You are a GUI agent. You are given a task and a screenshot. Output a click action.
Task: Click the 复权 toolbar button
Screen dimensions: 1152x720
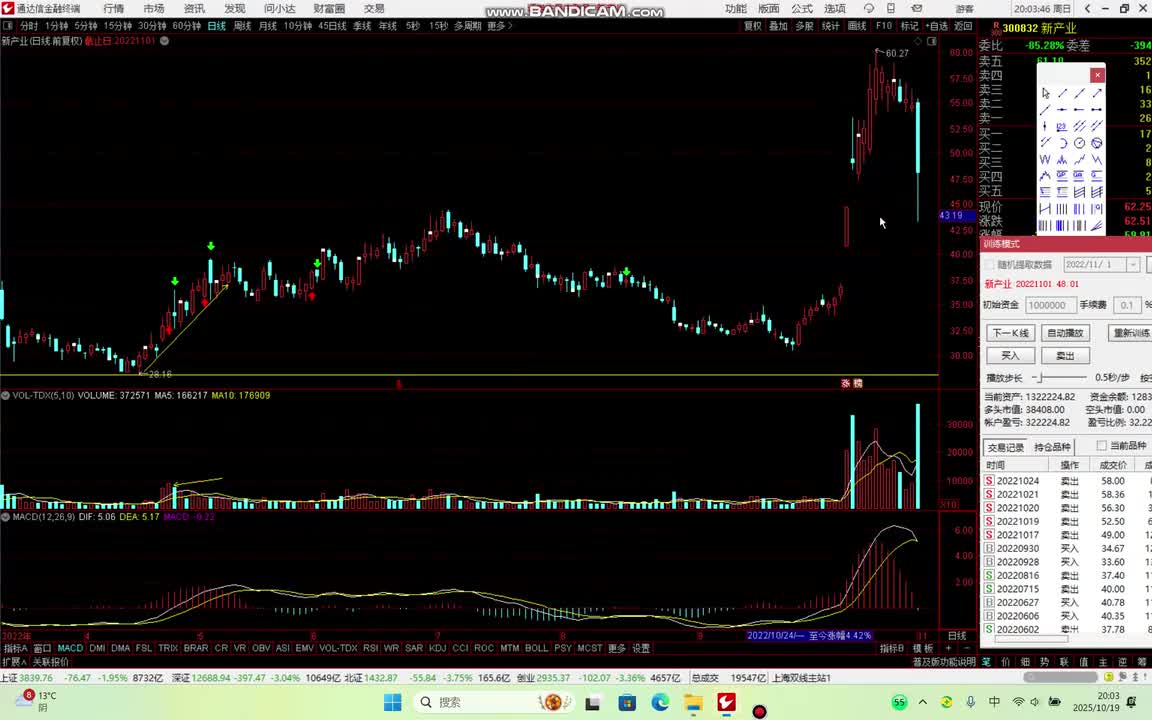click(752, 26)
